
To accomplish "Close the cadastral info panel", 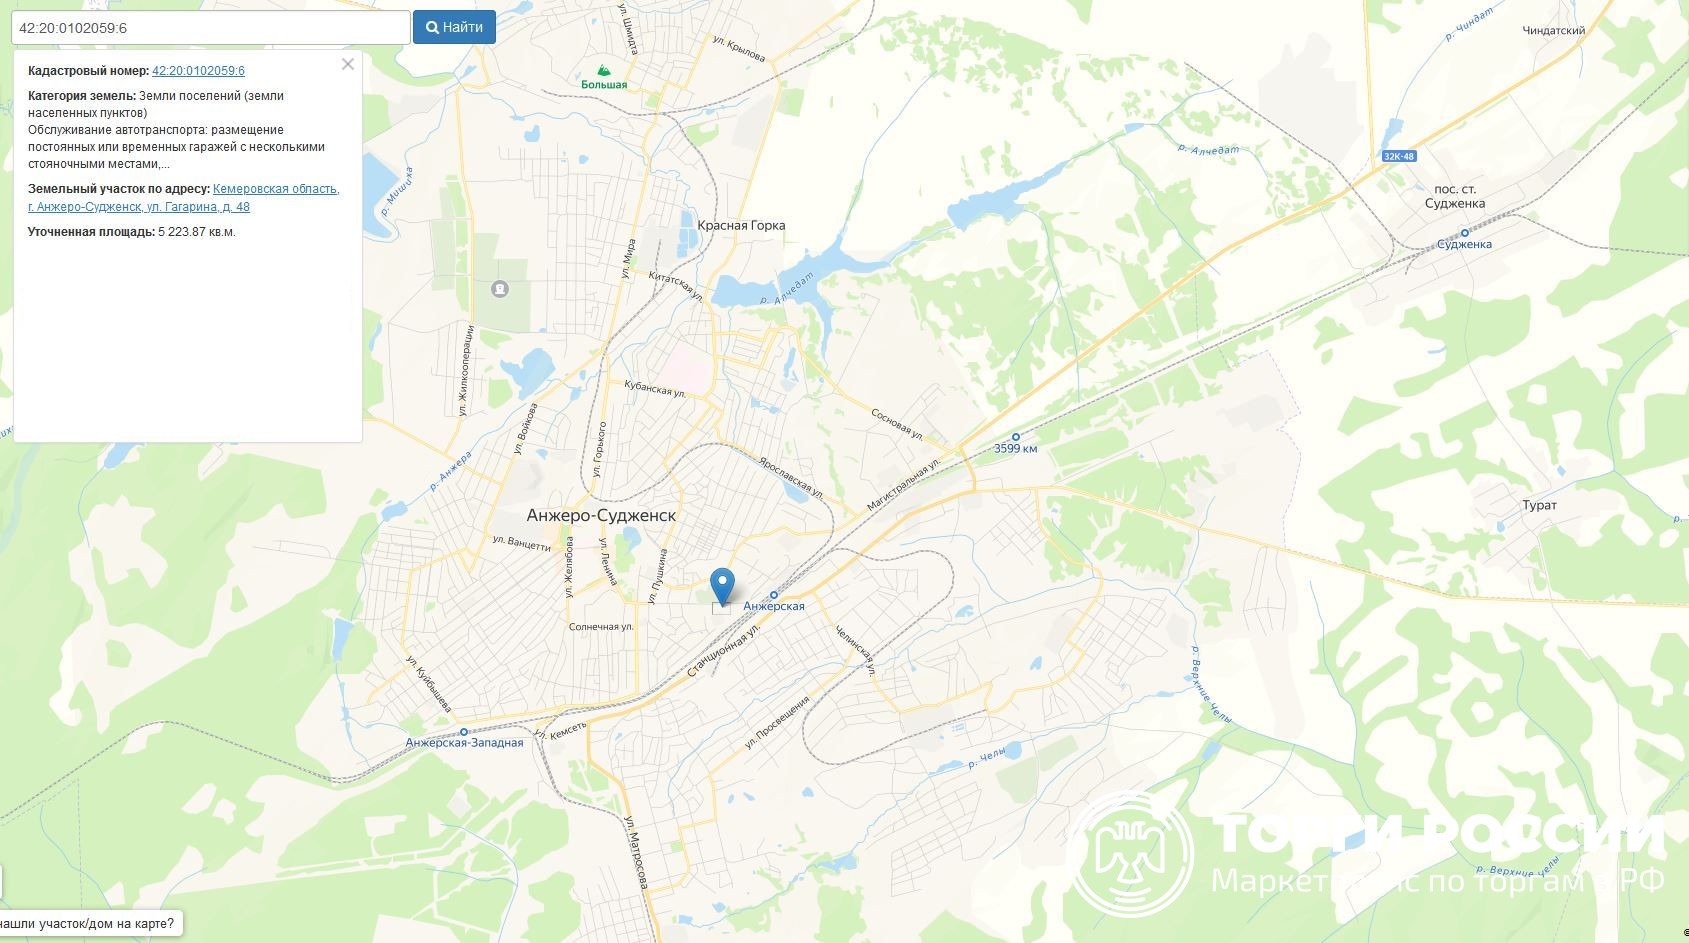I will pos(347,64).
